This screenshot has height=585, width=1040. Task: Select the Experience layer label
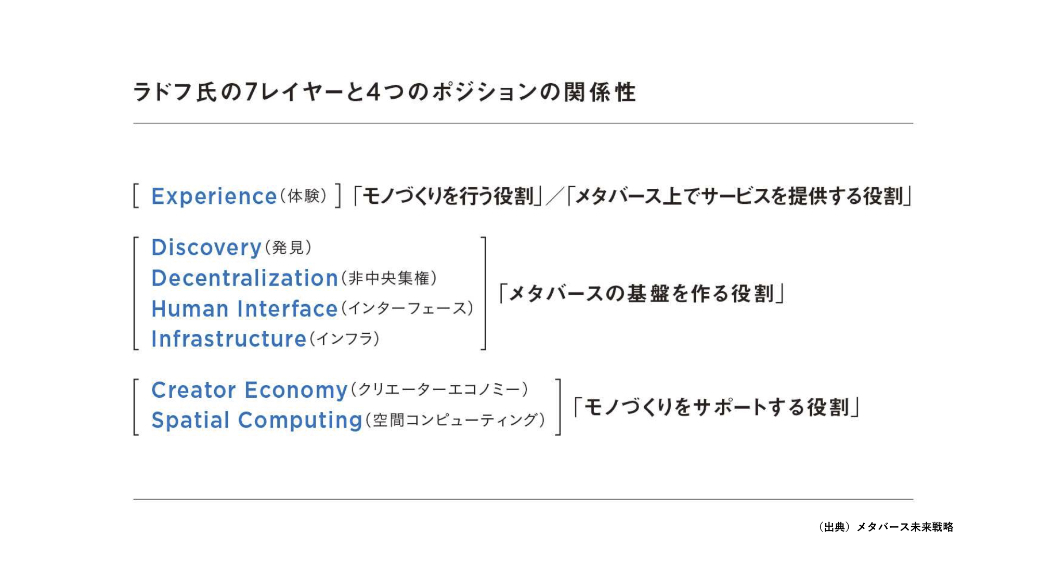tap(214, 196)
